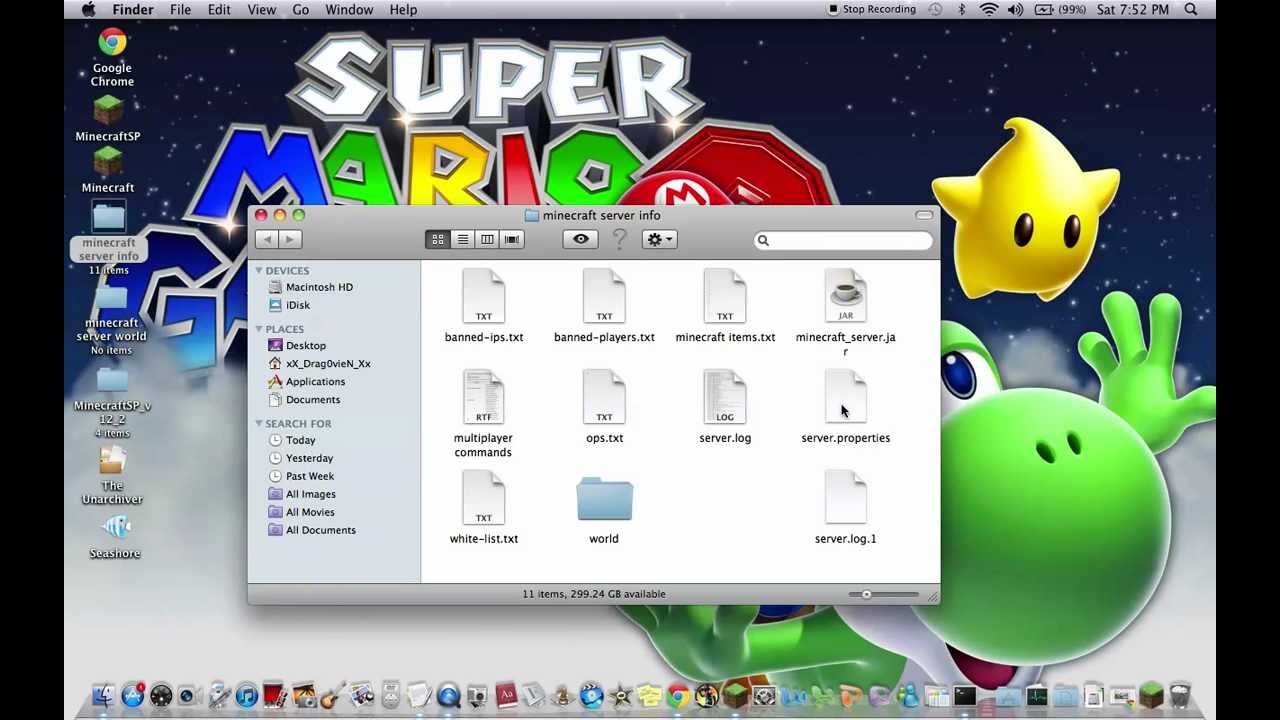This screenshot has width=1280, height=720.
Task: Open the File menu
Action: tap(180, 9)
